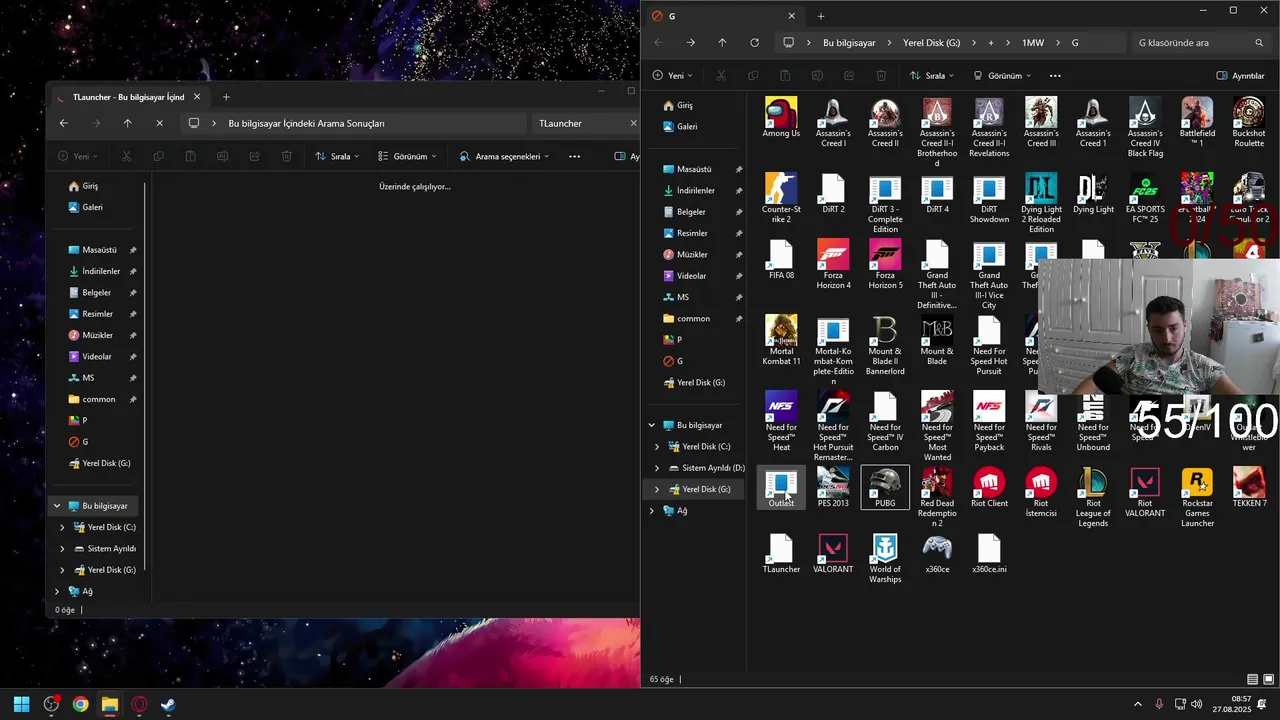
Task: Expand Yerel Disk (C:) in G window tree
Action: coord(657,447)
